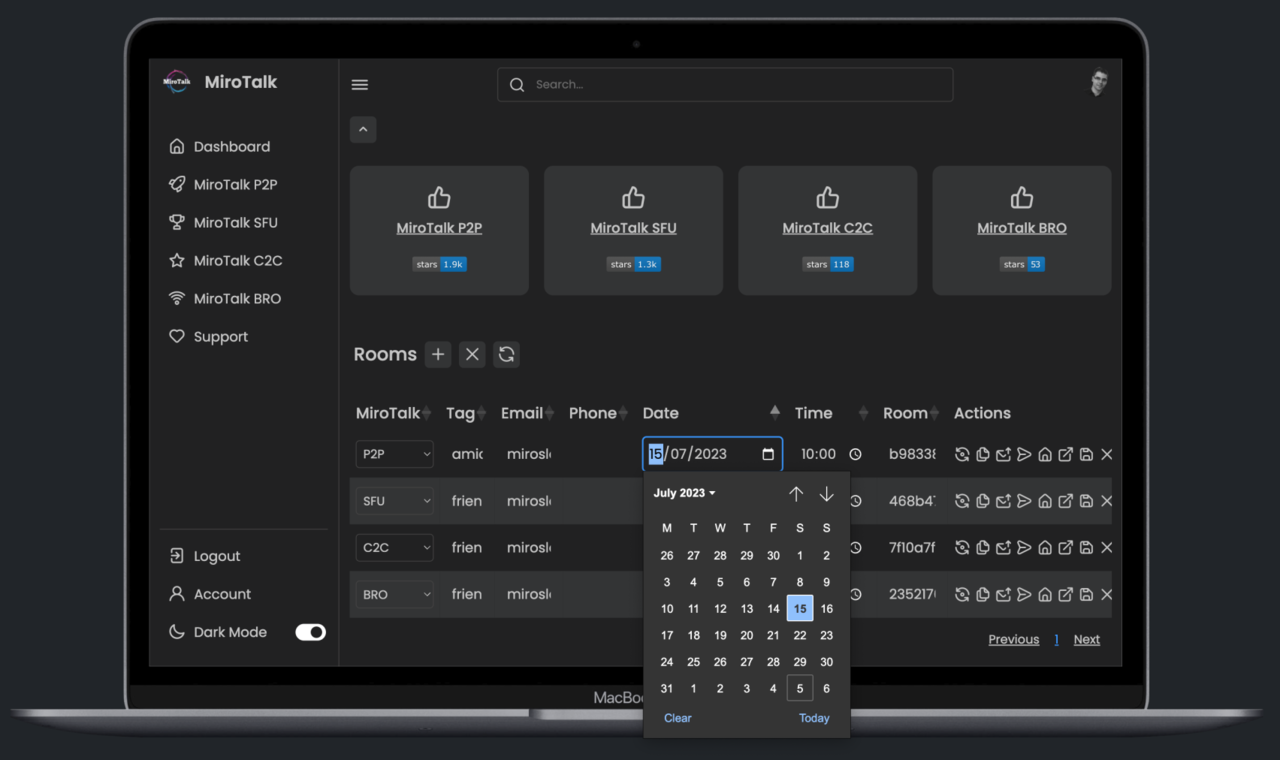The image size is (1280, 760).
Task: Click the 15/07/2023 date field in the P2P row
Action: tap(712, 454)
